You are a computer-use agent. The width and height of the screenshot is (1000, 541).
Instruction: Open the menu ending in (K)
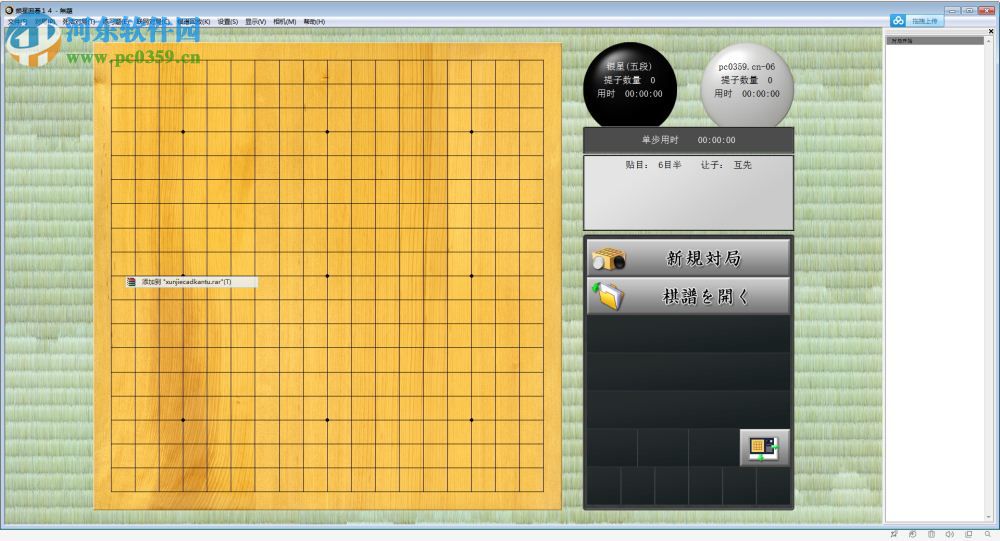(193, 22)
